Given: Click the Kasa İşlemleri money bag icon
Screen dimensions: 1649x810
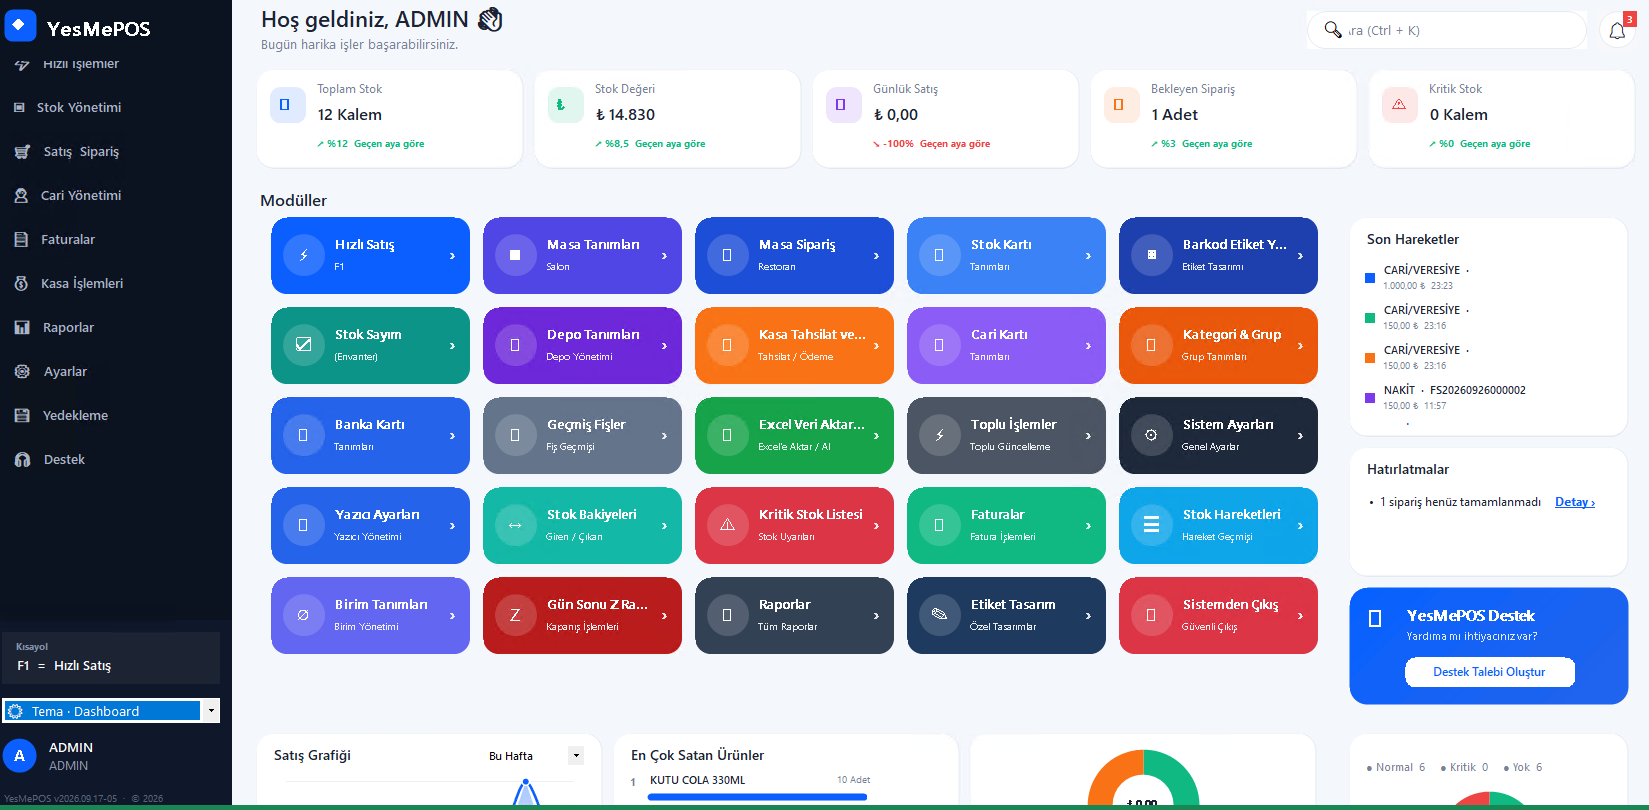Looking at the screenshot, I should [x=21, y=284].
